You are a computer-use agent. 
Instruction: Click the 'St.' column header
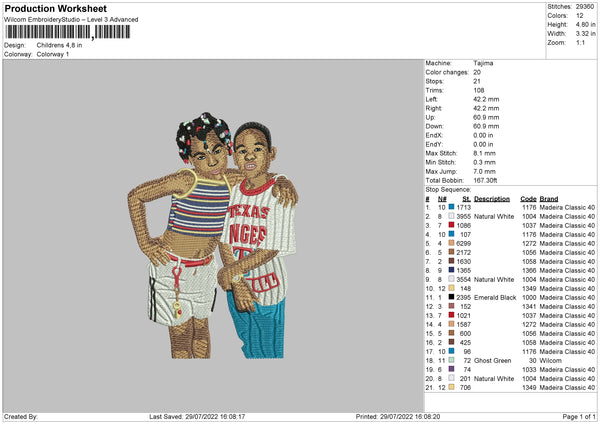[x=466, y=199]
